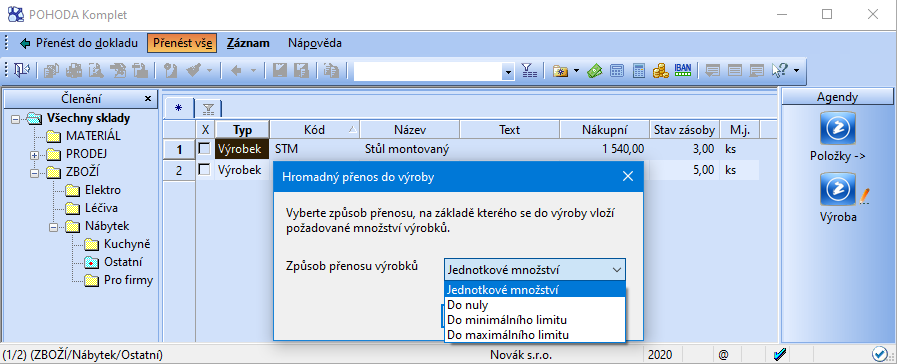Viewport: 897px width, 364px height.
Task: Click the 1 540,00 purchase price cell
Action: click(x=604, y=149)
